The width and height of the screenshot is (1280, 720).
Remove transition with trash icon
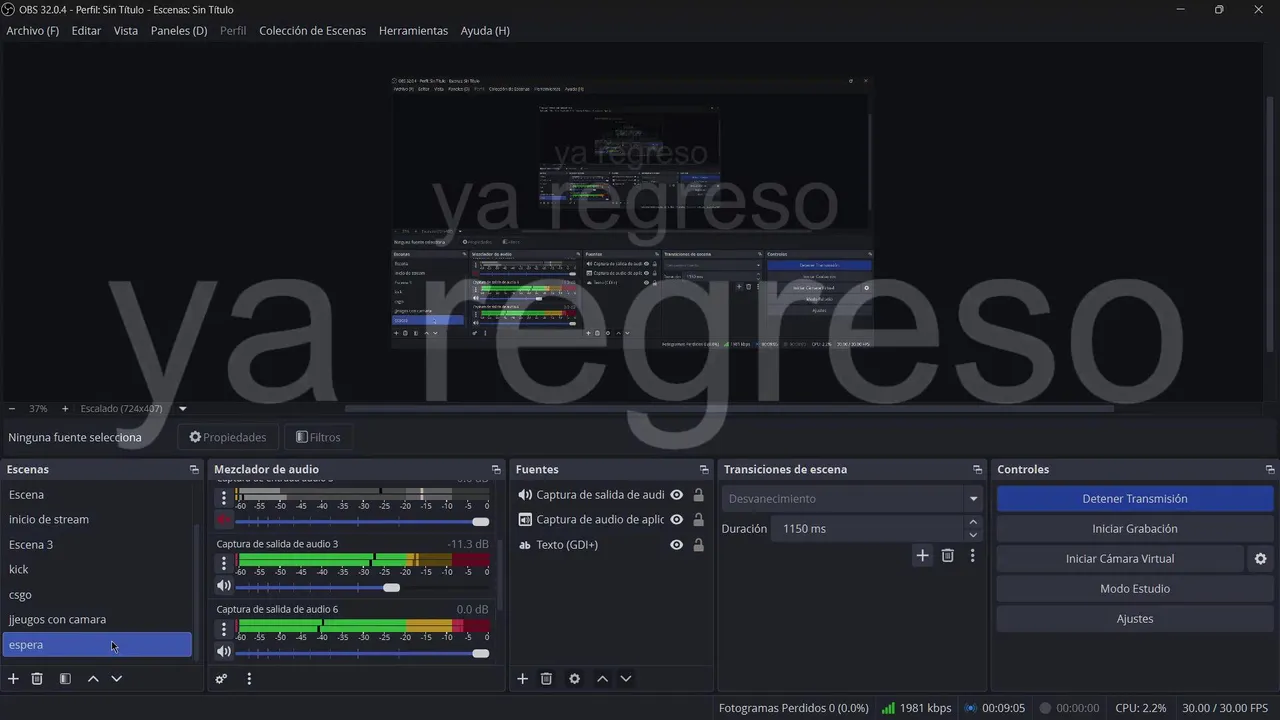click(948, 556)
